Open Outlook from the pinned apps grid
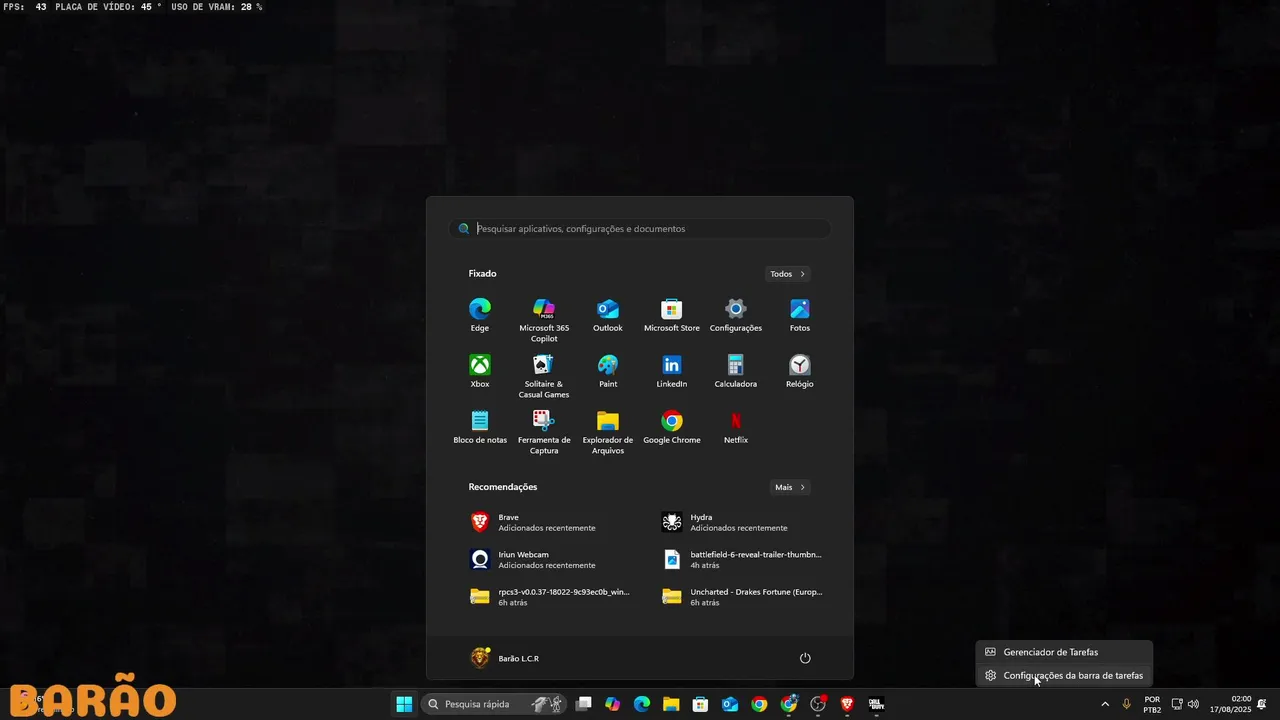1280x720 pixels. pos(608,315)
